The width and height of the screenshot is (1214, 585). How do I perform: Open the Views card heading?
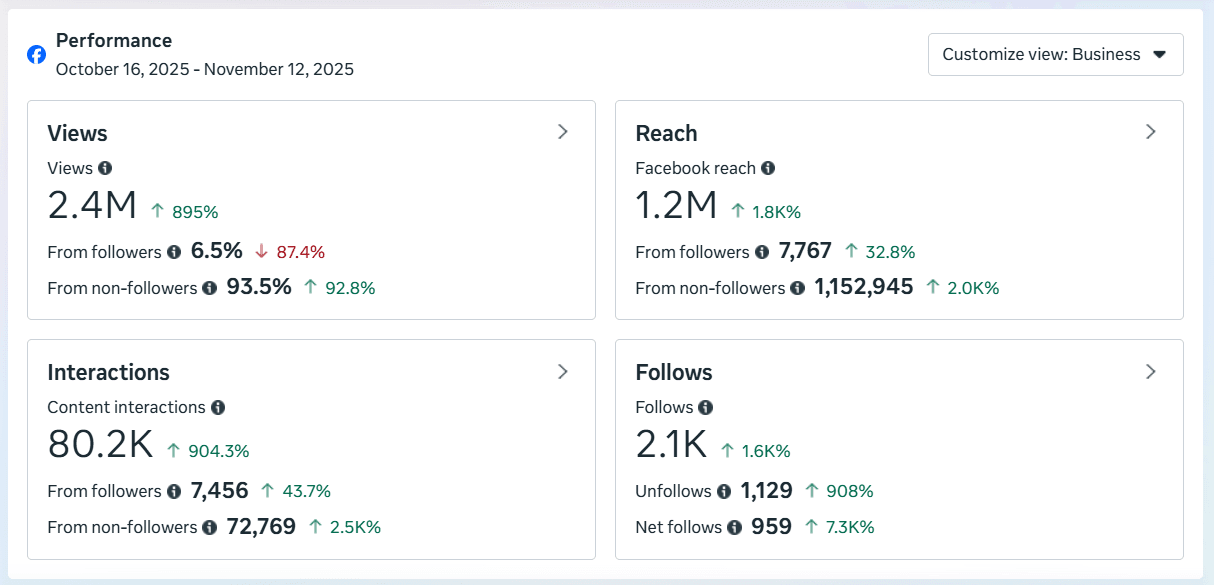click(x=77, y=133)
